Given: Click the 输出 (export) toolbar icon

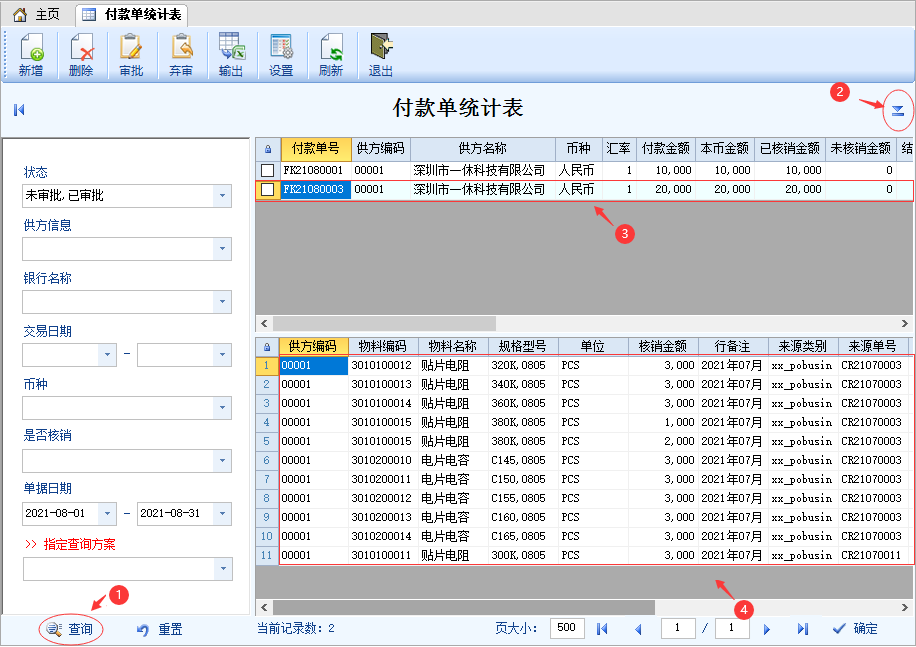Looking at the screenshot, I should [231, 55].
